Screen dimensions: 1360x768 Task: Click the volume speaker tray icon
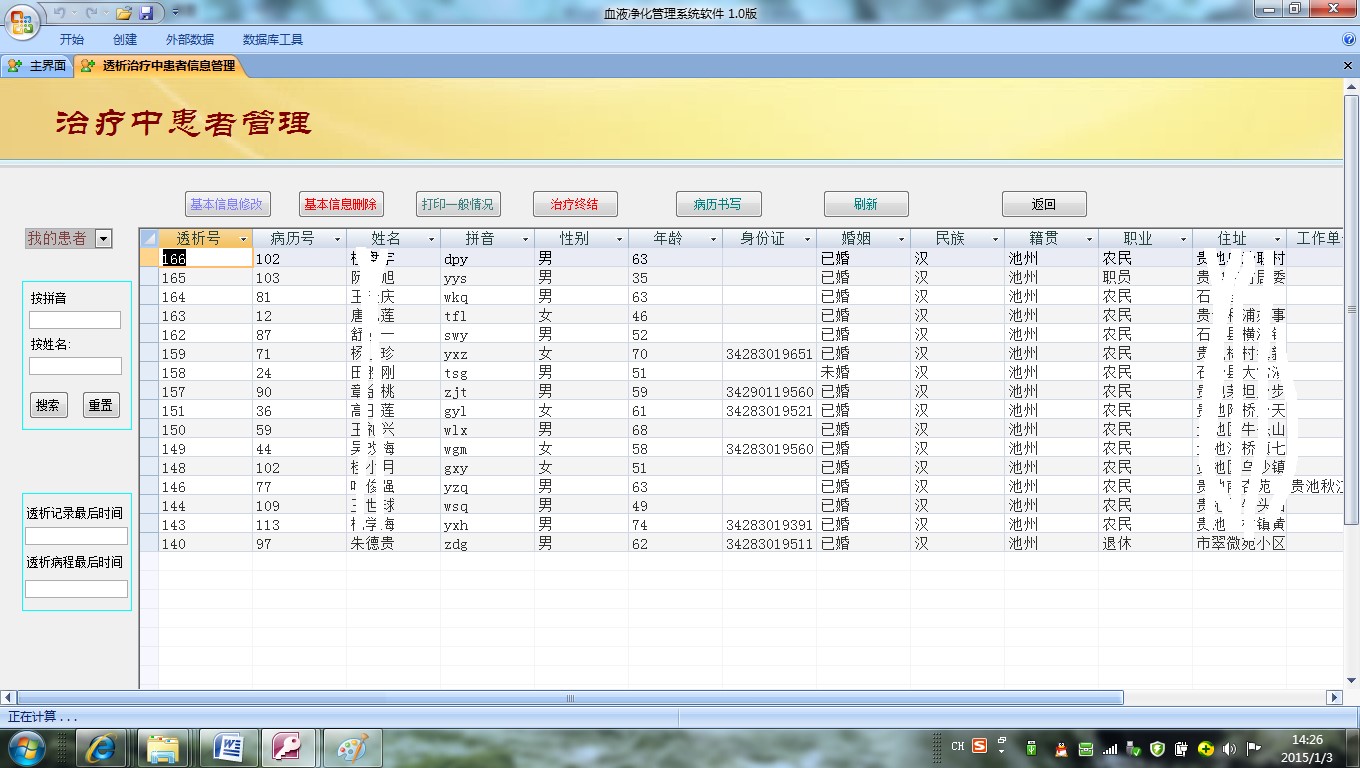coord(1230,749)
